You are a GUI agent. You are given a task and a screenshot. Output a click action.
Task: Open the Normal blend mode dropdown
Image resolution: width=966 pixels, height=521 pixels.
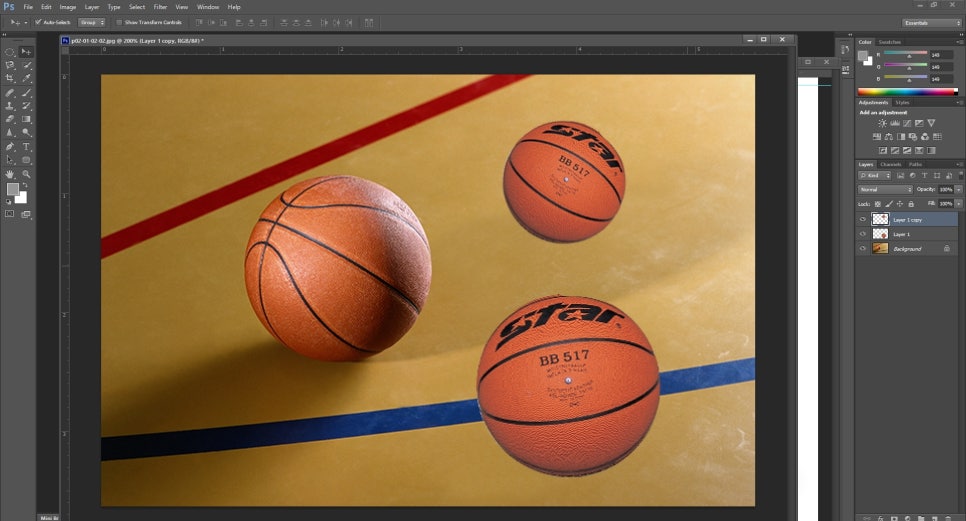click(x=885, y=190)
